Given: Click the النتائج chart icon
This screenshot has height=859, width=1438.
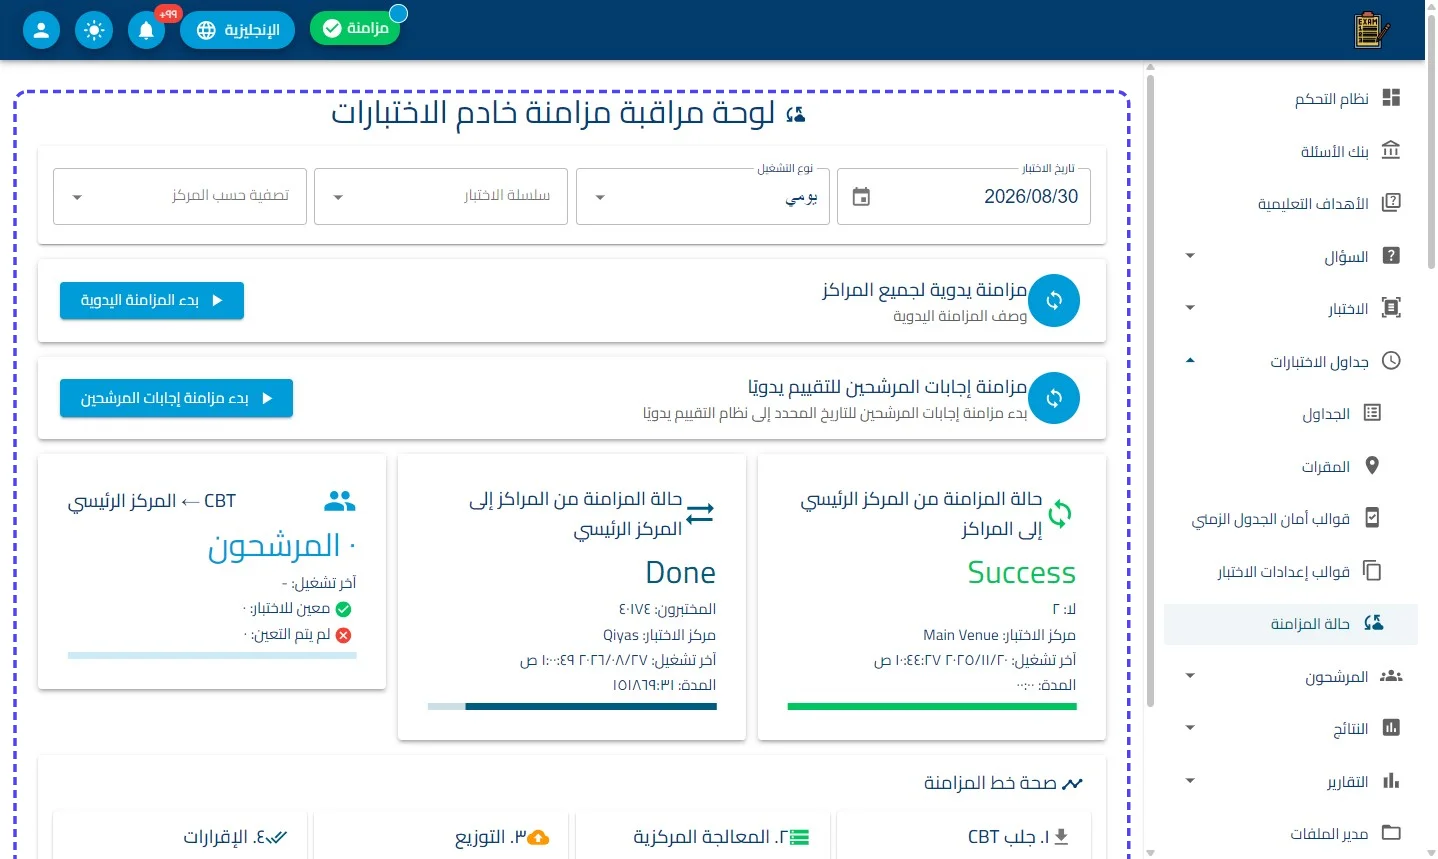Looking at the screenshot, I should click(x=1391, y=728).
